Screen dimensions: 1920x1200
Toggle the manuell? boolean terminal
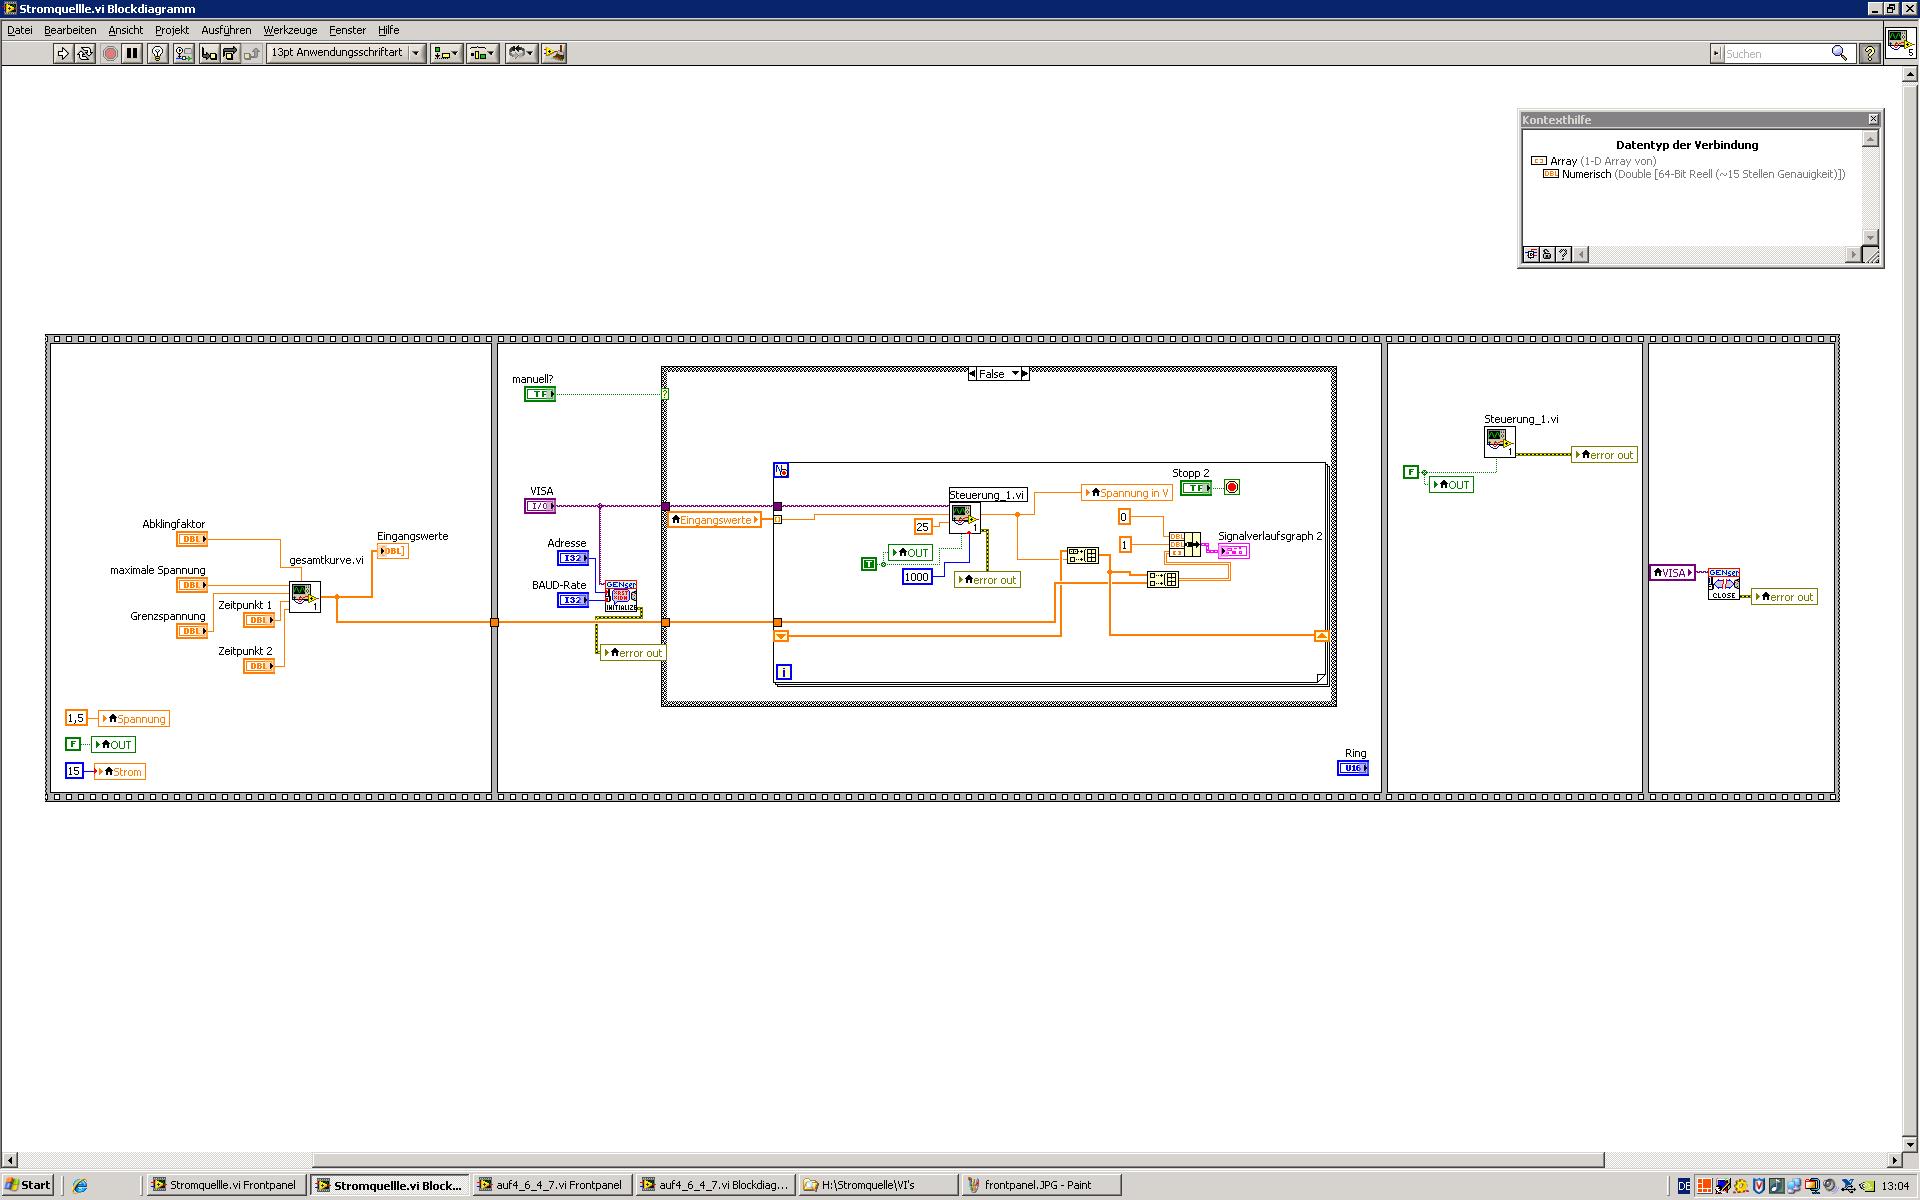[x=539, y=394]
